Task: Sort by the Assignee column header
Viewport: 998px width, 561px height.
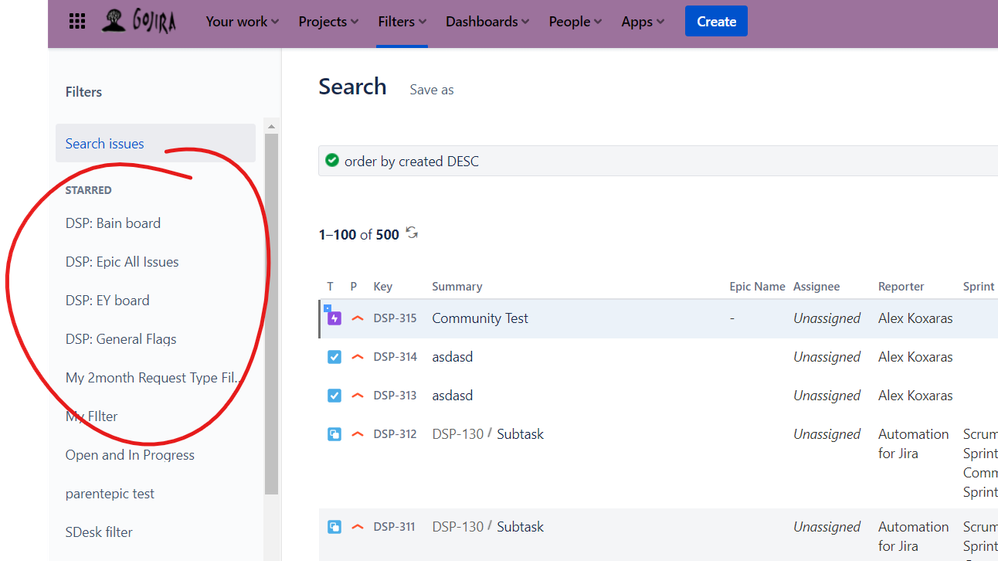Action: [x=816, y=287]
